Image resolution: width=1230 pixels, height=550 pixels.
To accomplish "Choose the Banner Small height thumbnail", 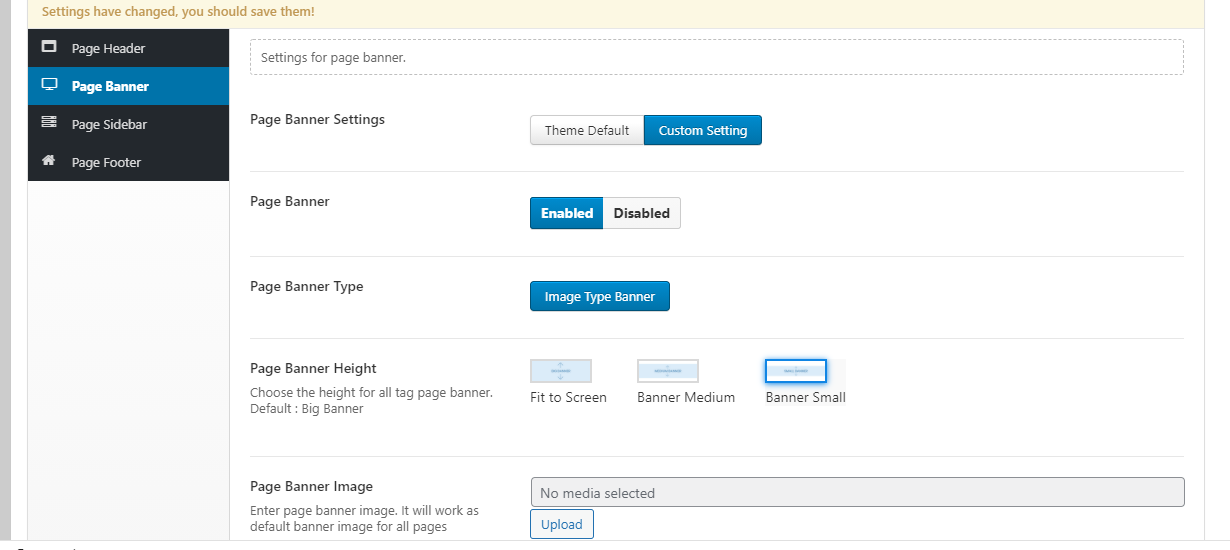I will 796,371.
